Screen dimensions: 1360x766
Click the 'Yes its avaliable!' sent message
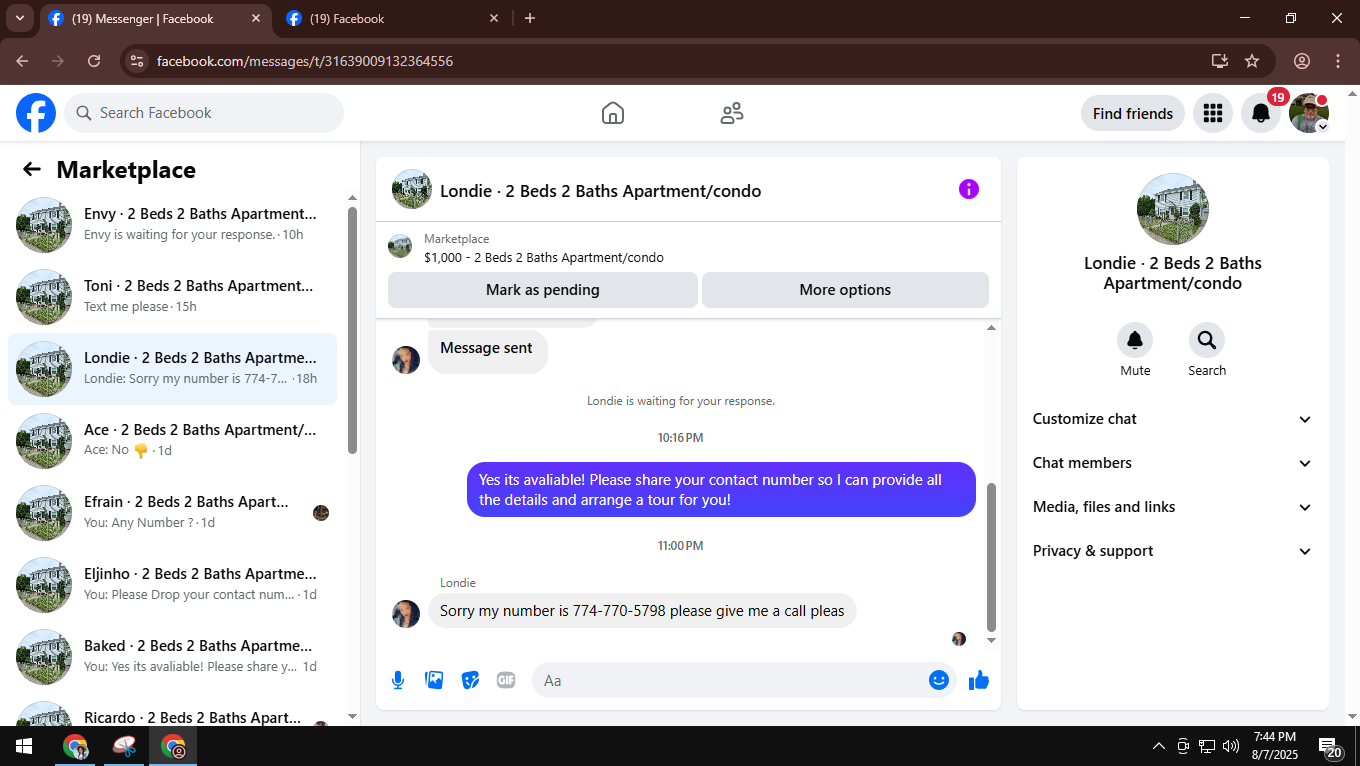click(721, 490)
